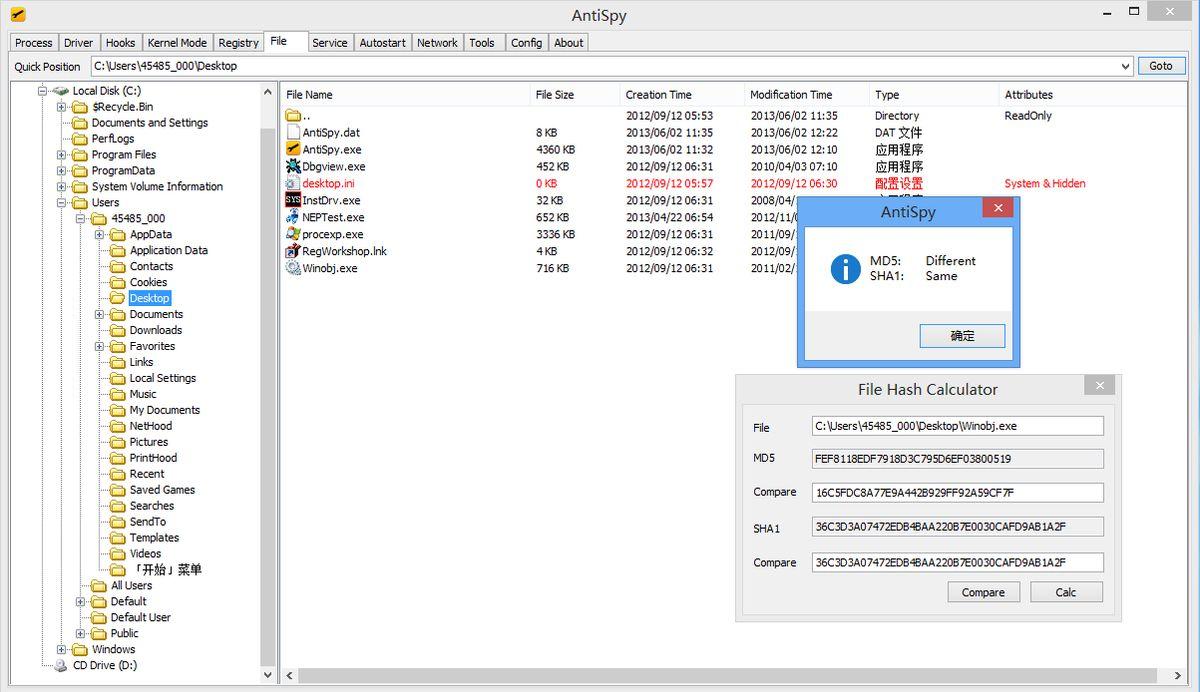The width and height of the screenshot is (1200, 692).
Task: Switch to the Process tab
Action: tap(34, 43)
